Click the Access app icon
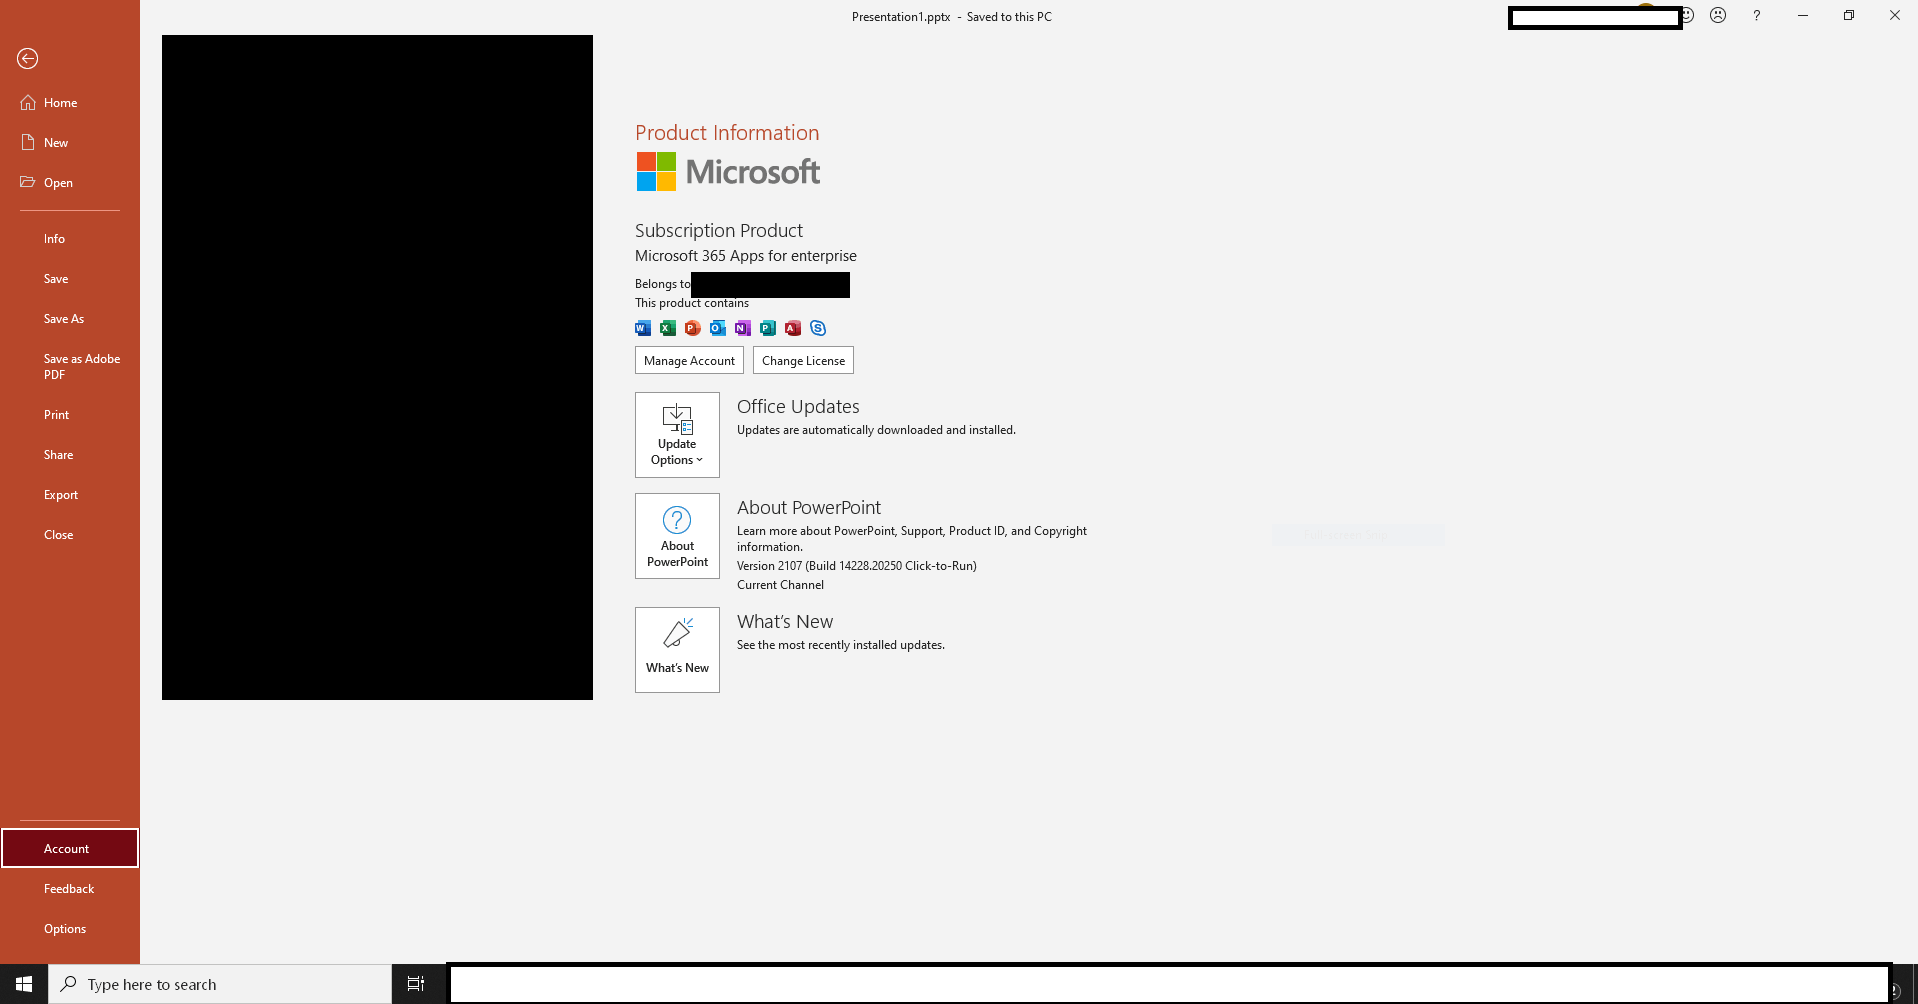 (x=793, y=328)
